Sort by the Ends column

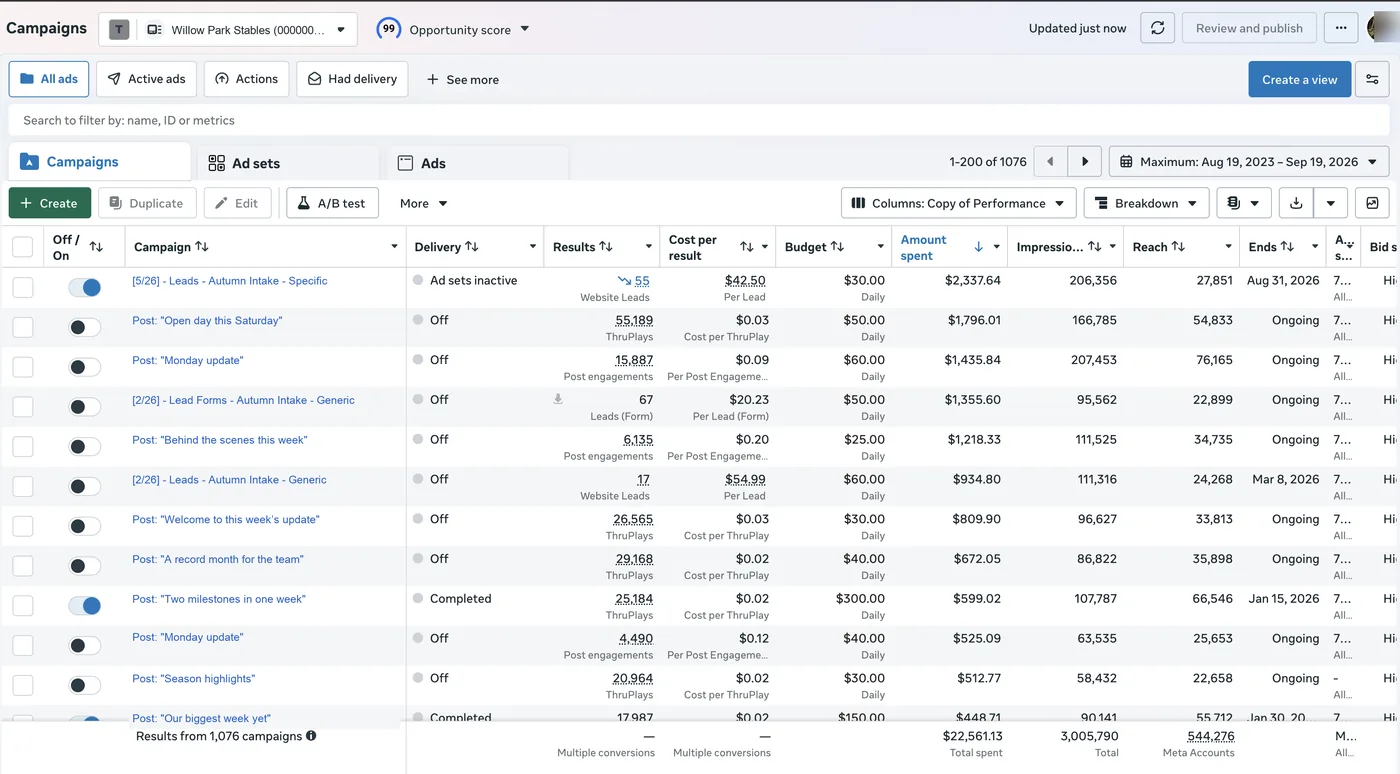1287,247
